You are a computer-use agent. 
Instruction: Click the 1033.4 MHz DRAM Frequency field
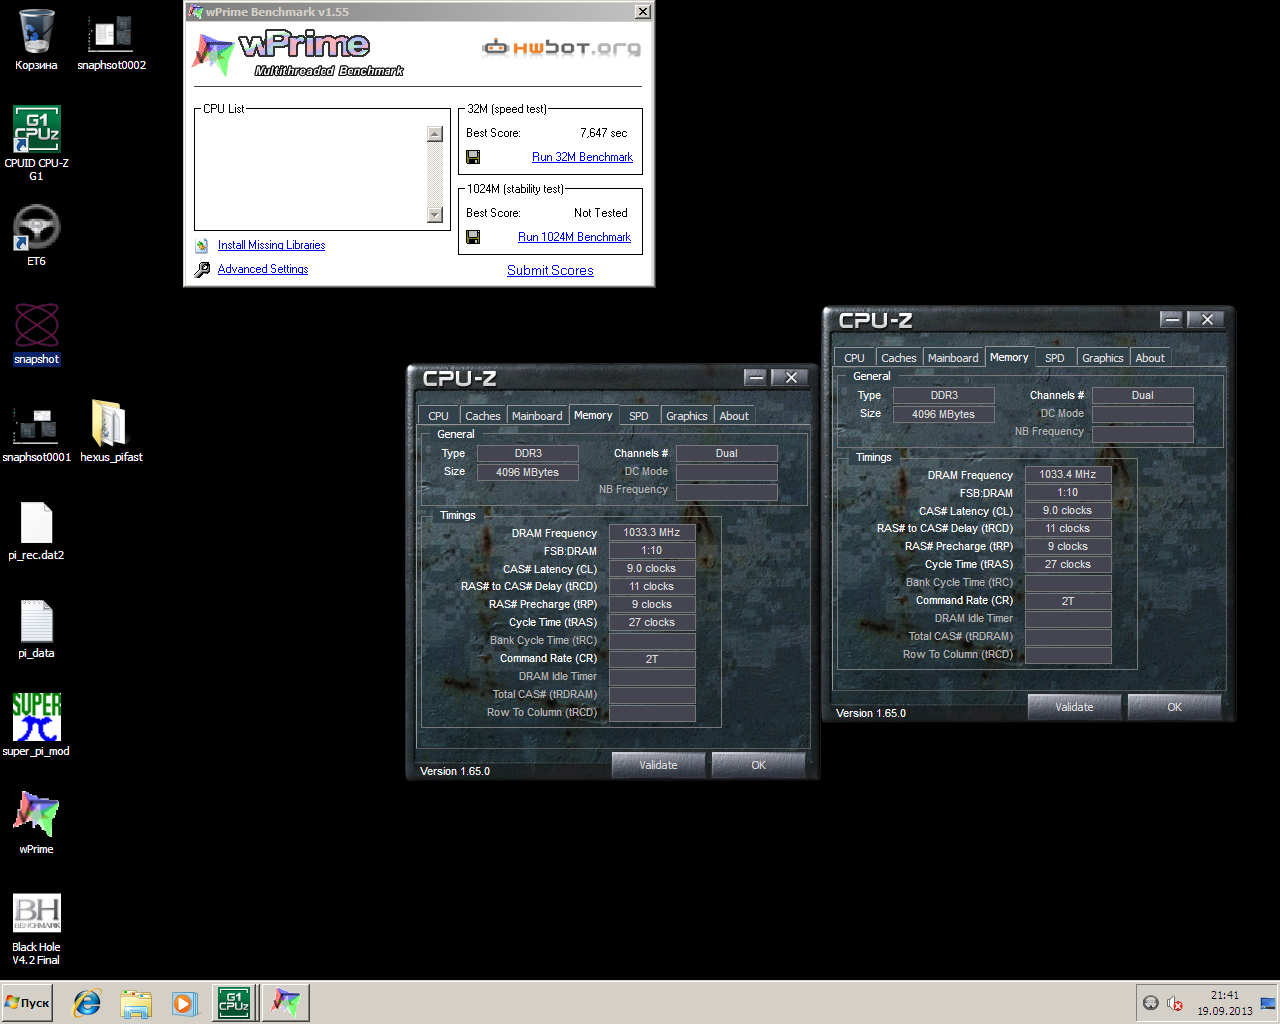pyautogui.click(x=1068, y=475)
